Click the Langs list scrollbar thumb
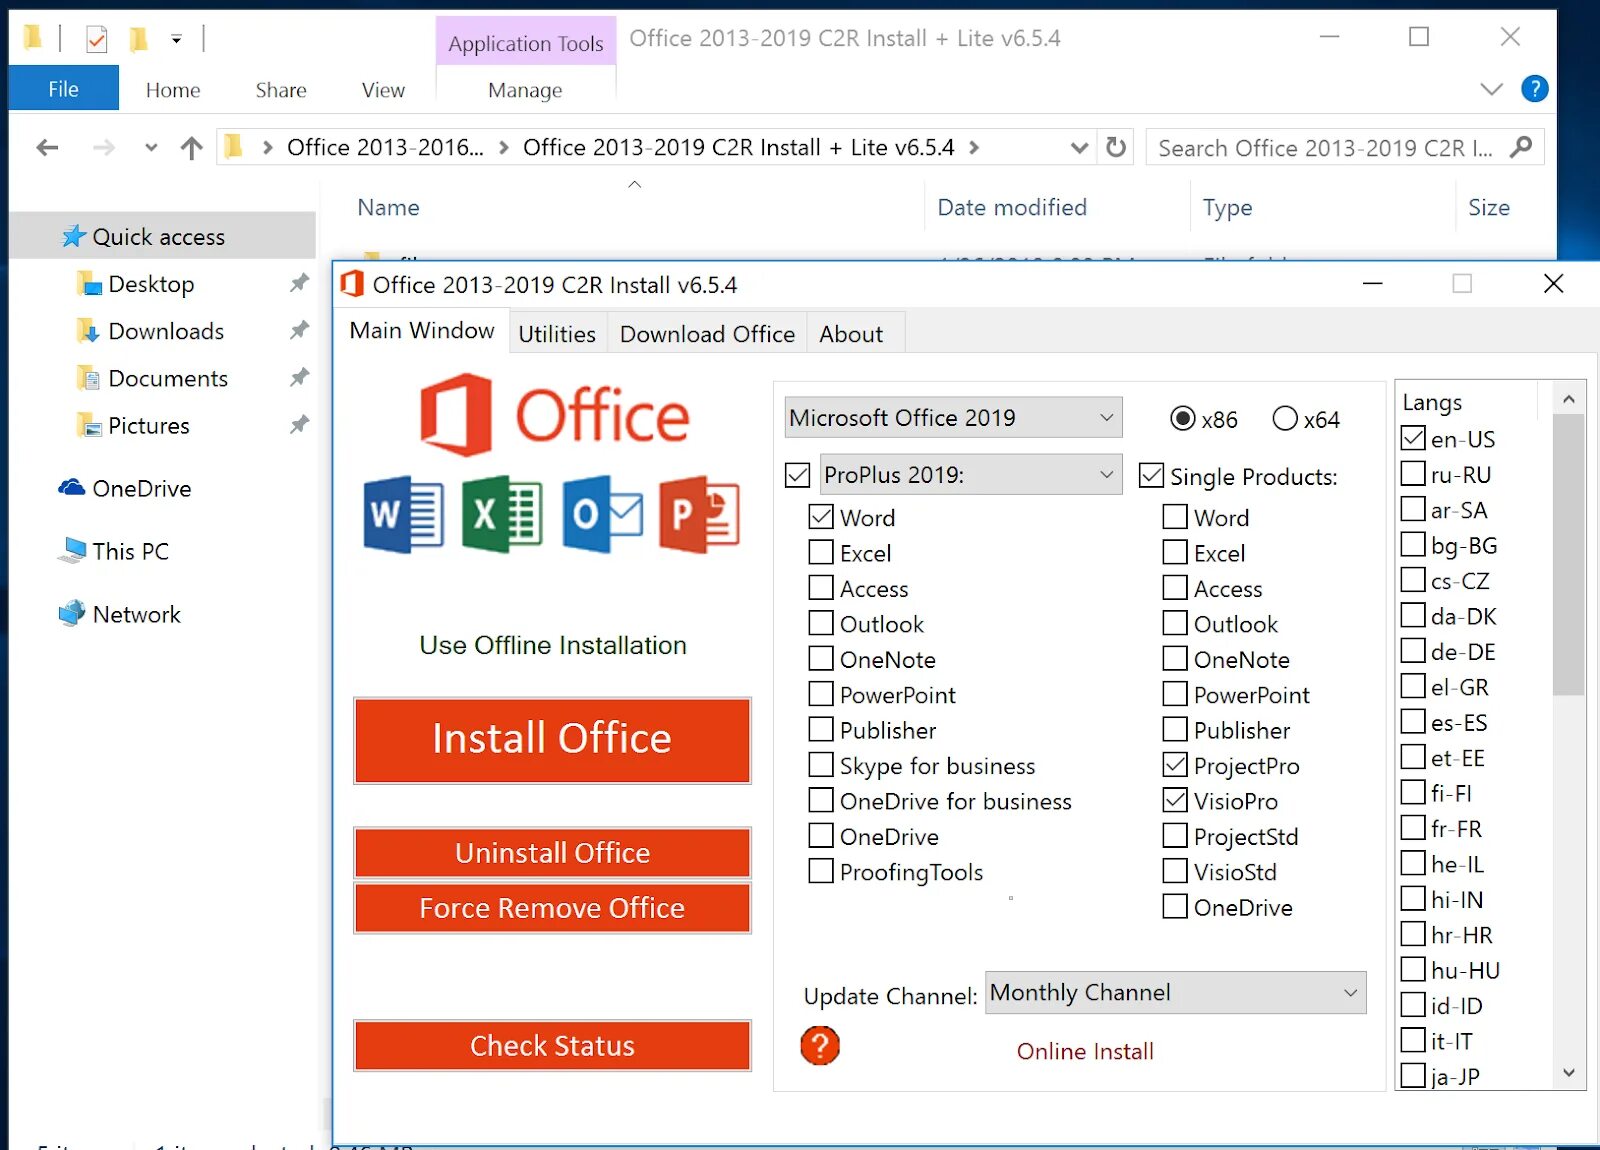This screenshot has height=1150, width=1600. pyautogui.click(x=1568, y=554)
